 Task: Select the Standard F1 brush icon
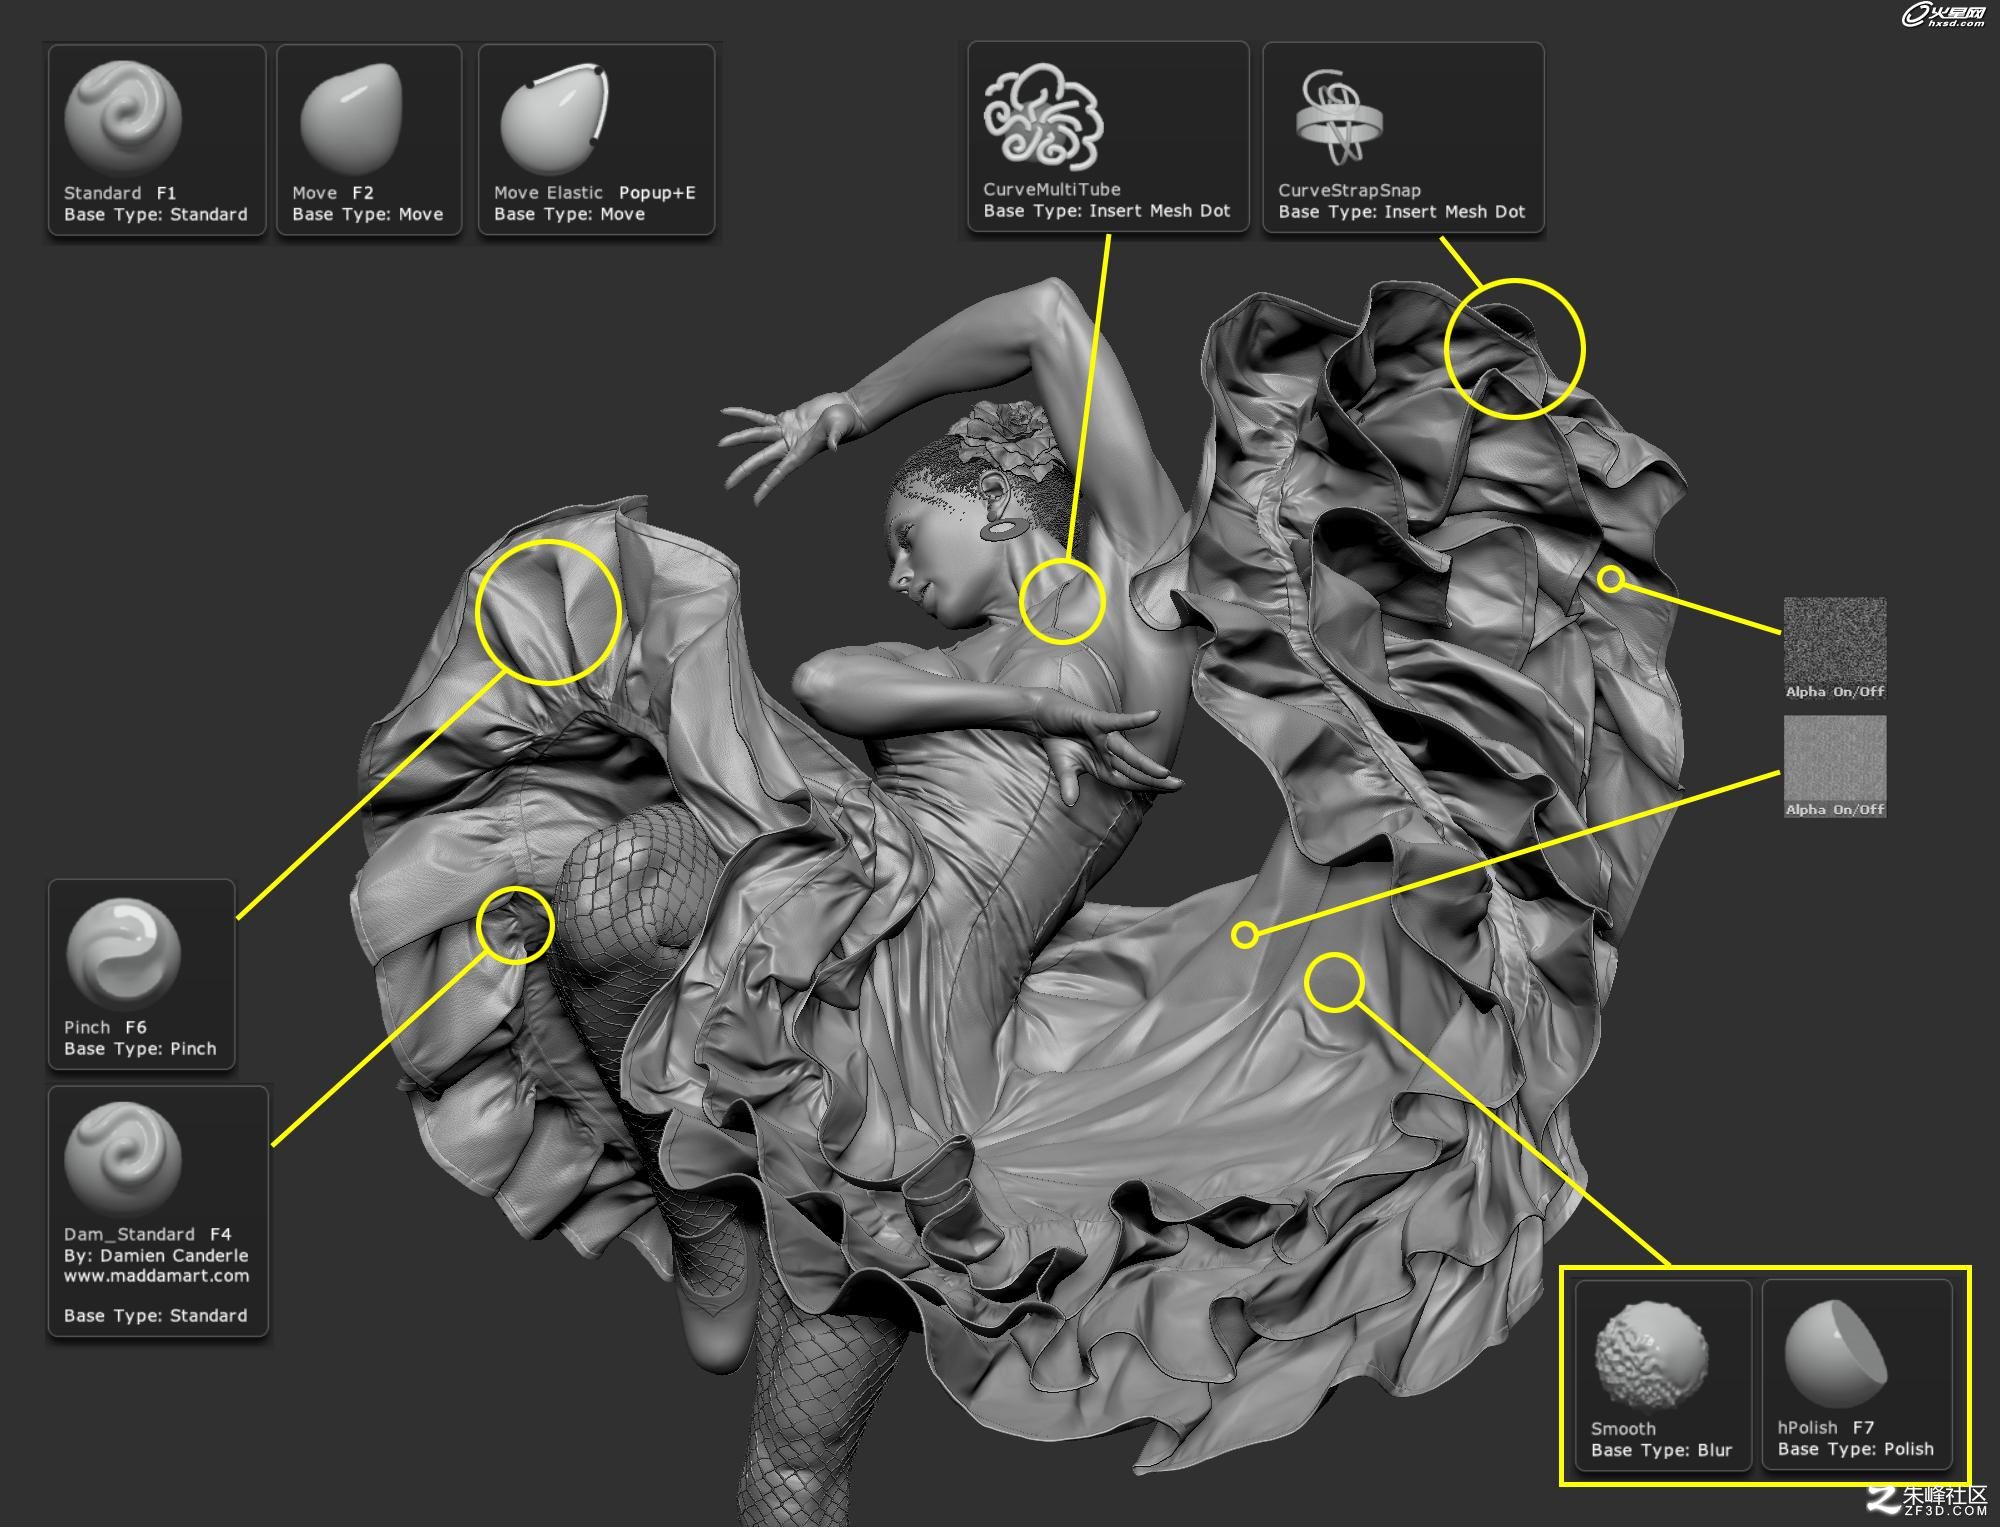point(123,118)
